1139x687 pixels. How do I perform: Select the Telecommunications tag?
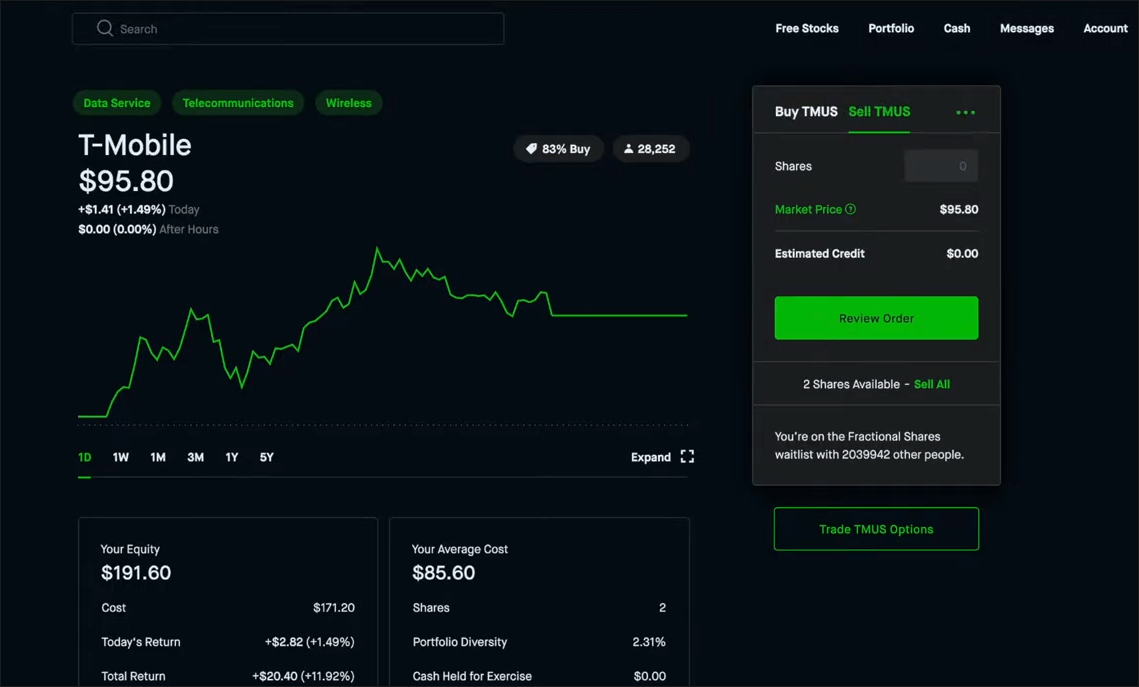click(x=238, y=103)
